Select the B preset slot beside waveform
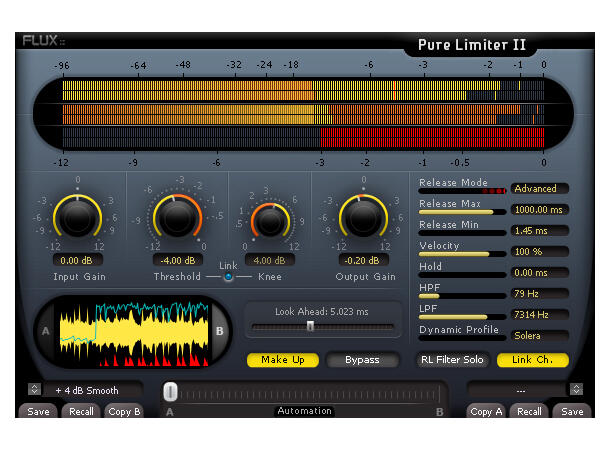The image size is (610, 450). (x=220, y=331)
